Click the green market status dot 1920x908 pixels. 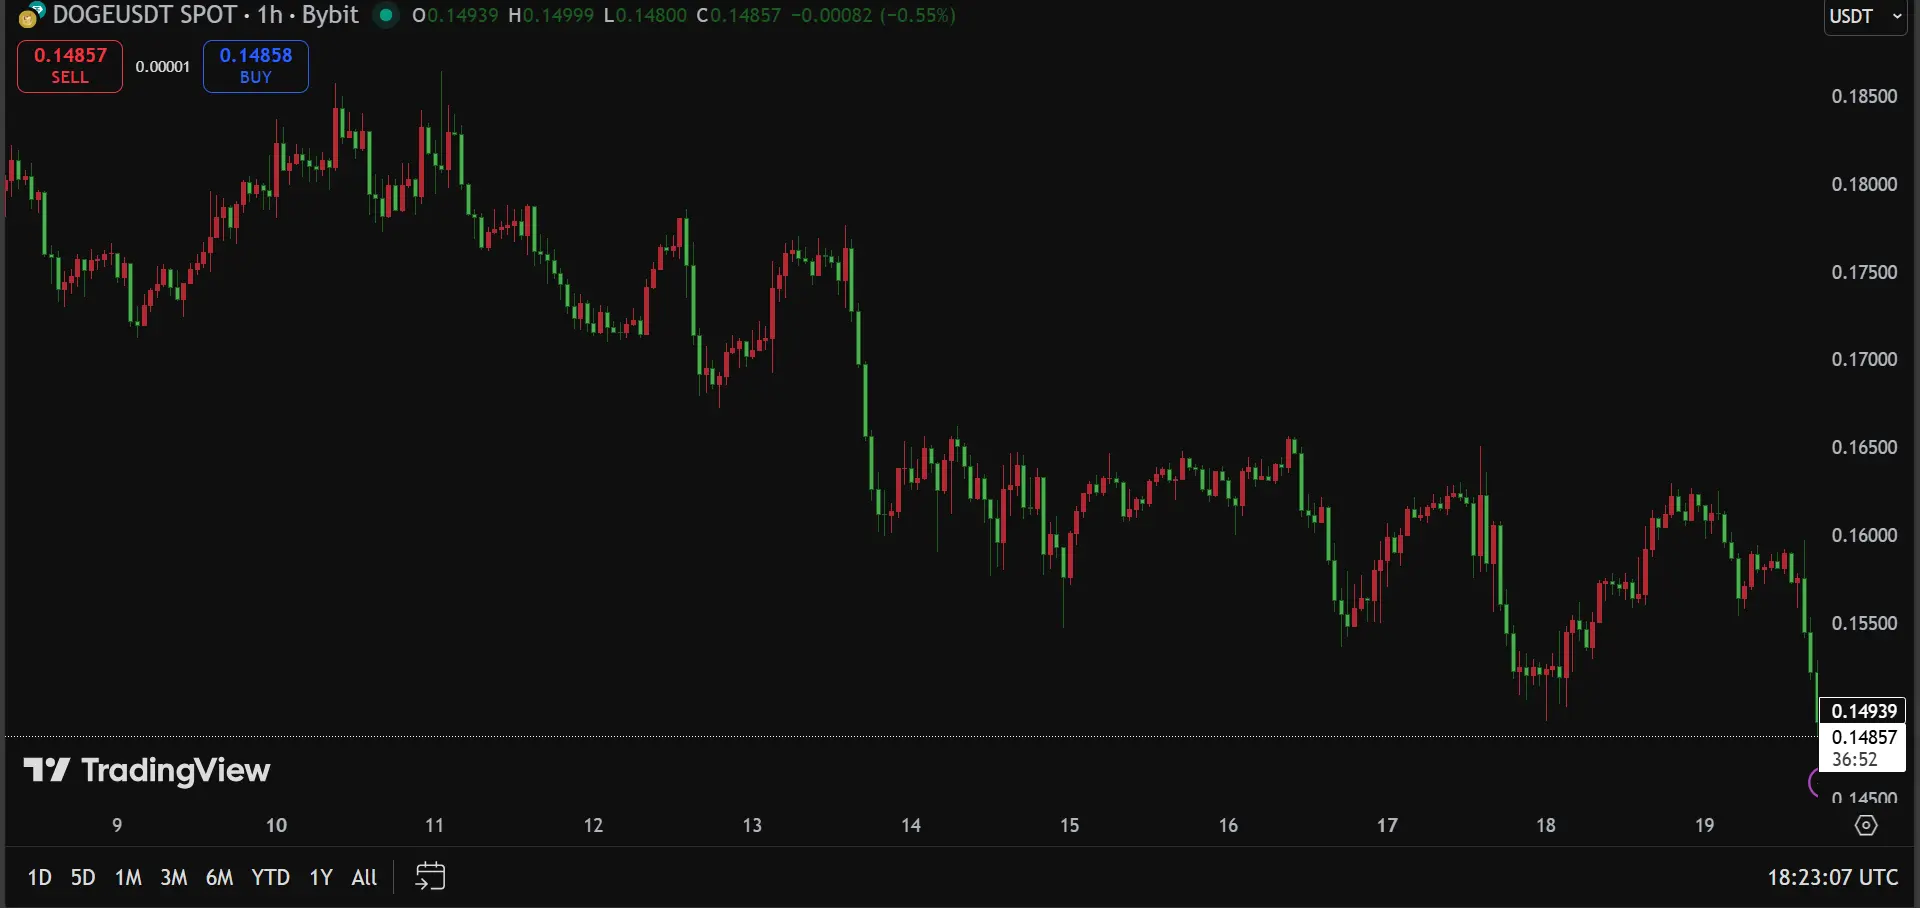click(385, 15)
